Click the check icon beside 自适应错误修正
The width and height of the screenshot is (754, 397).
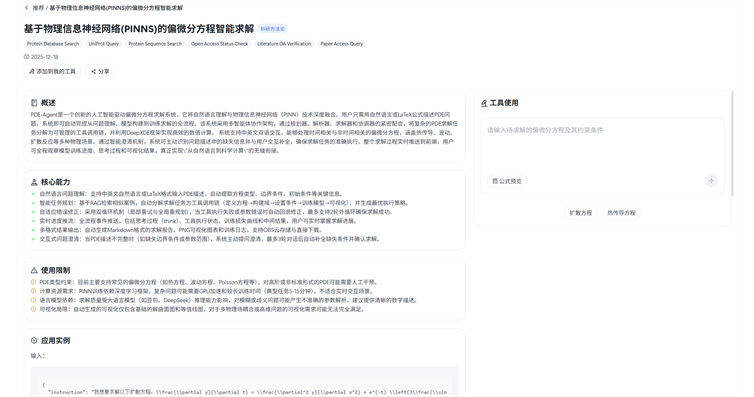click(34, 212)
